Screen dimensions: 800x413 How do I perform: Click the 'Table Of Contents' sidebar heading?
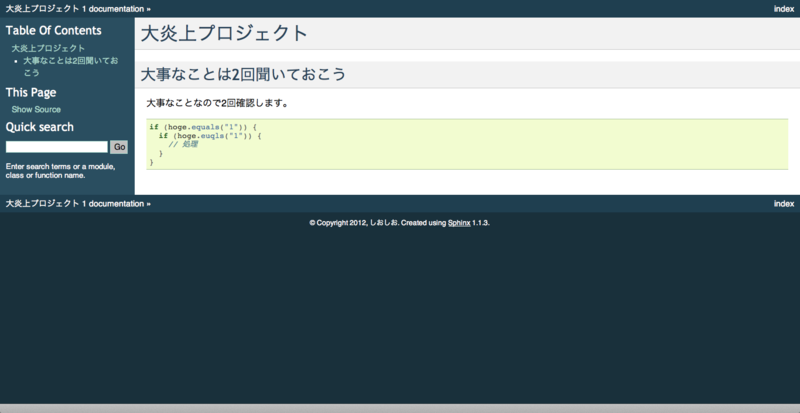[54, 31]
